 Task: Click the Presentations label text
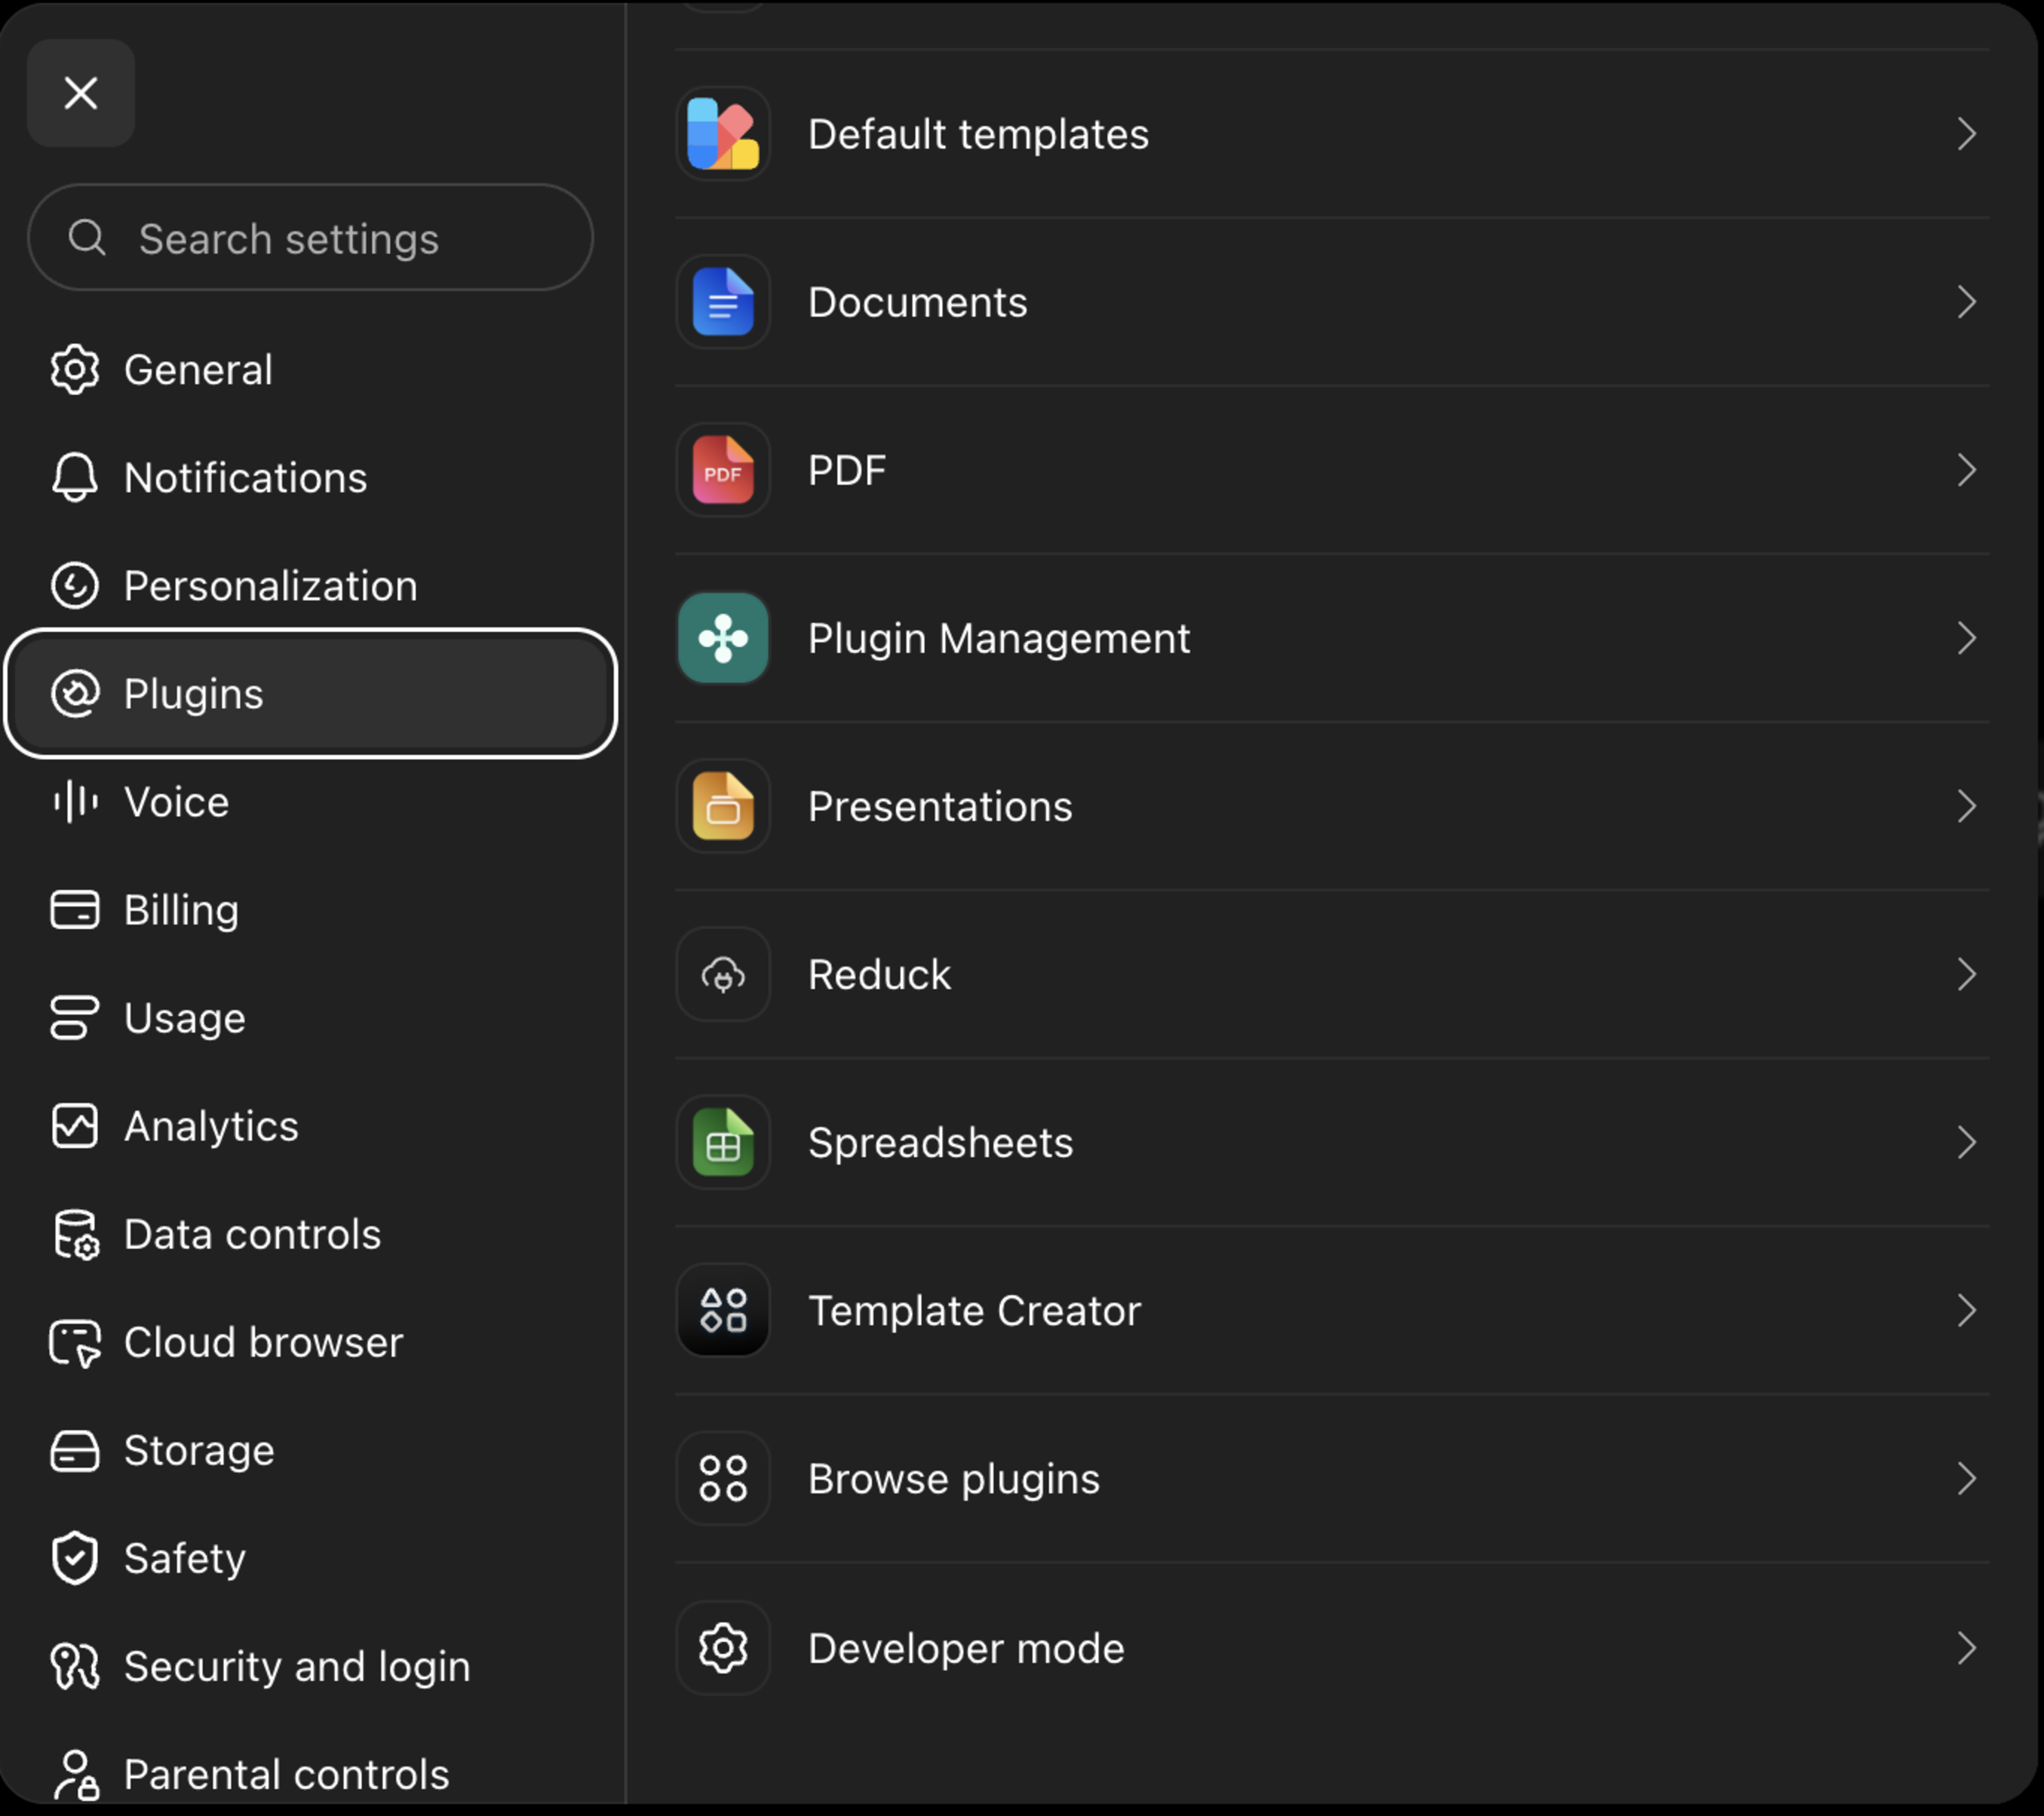pyautogui.click(x=940, y=806)
